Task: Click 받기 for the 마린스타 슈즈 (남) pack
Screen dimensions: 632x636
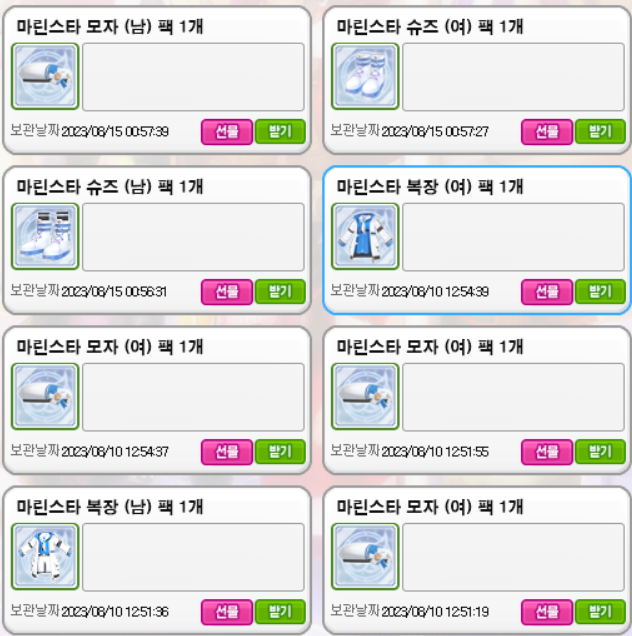Action: pos(280,292)
